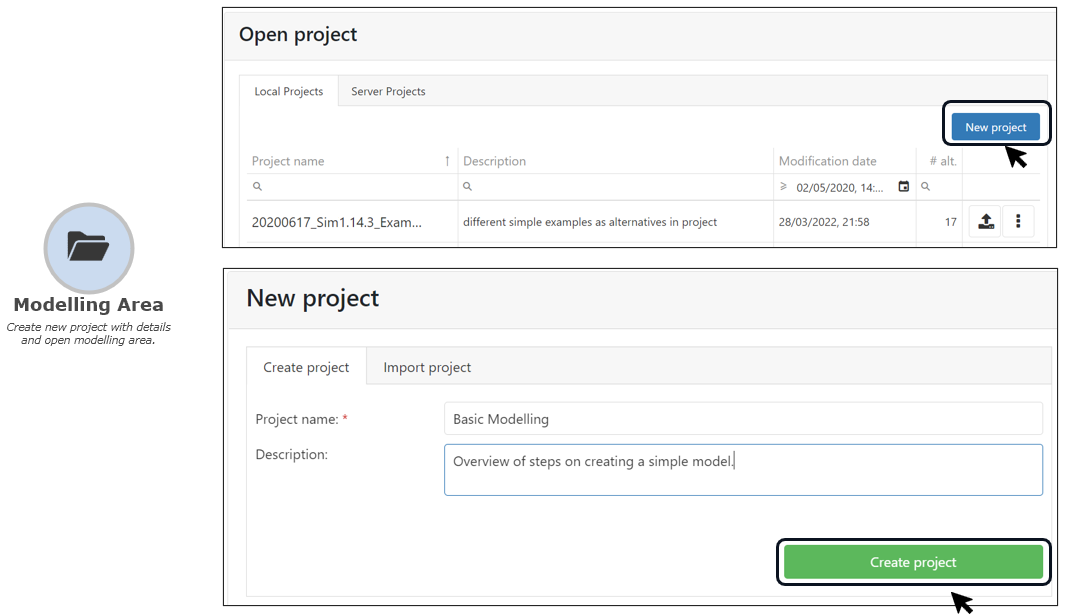Toggle the sort arrow on the Project name column

pyautogui.click(x=447, y=161)
